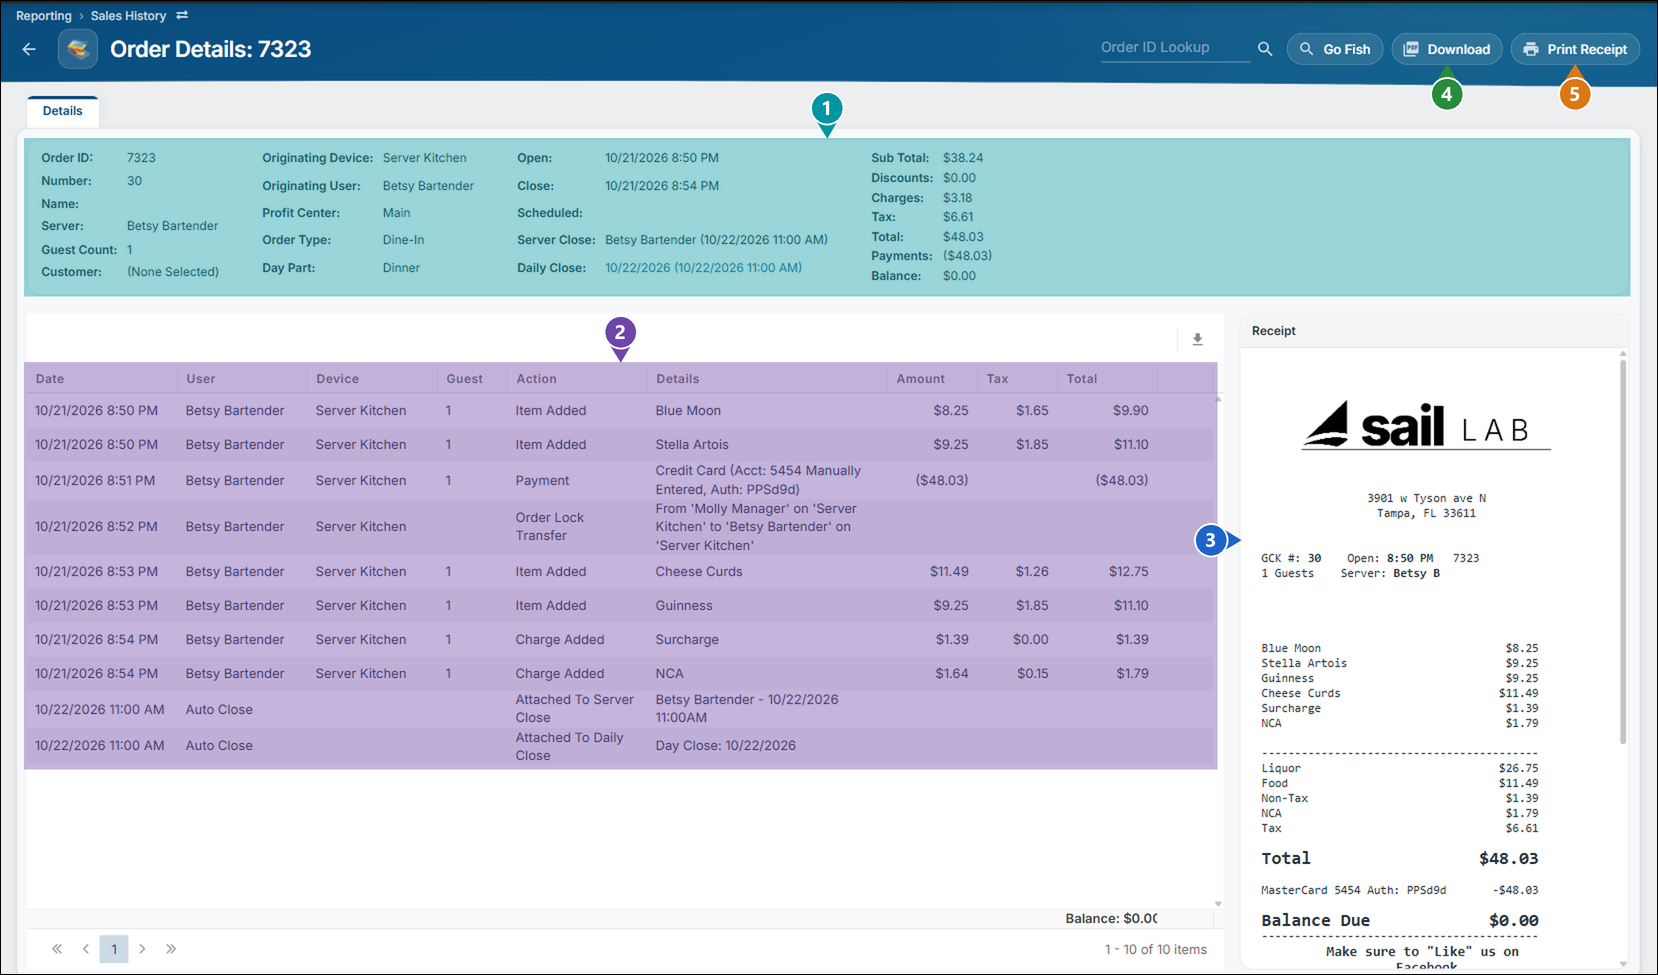Open Reporting in breadcrumb
Screen dimensions: 1658x975
pyautogui.click(x=44, y=16)
